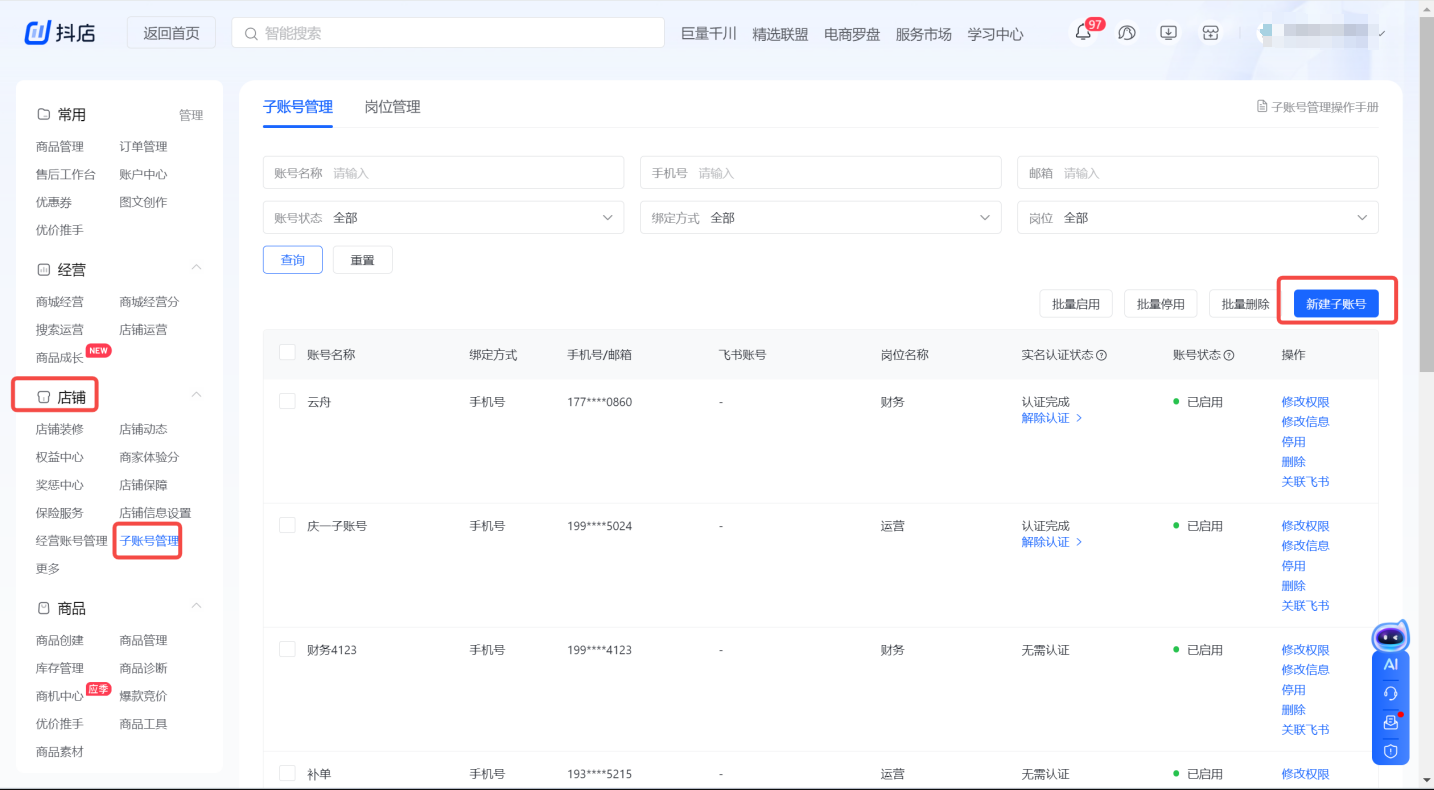Click 更多 under the 店铺 section

[48, 569]
